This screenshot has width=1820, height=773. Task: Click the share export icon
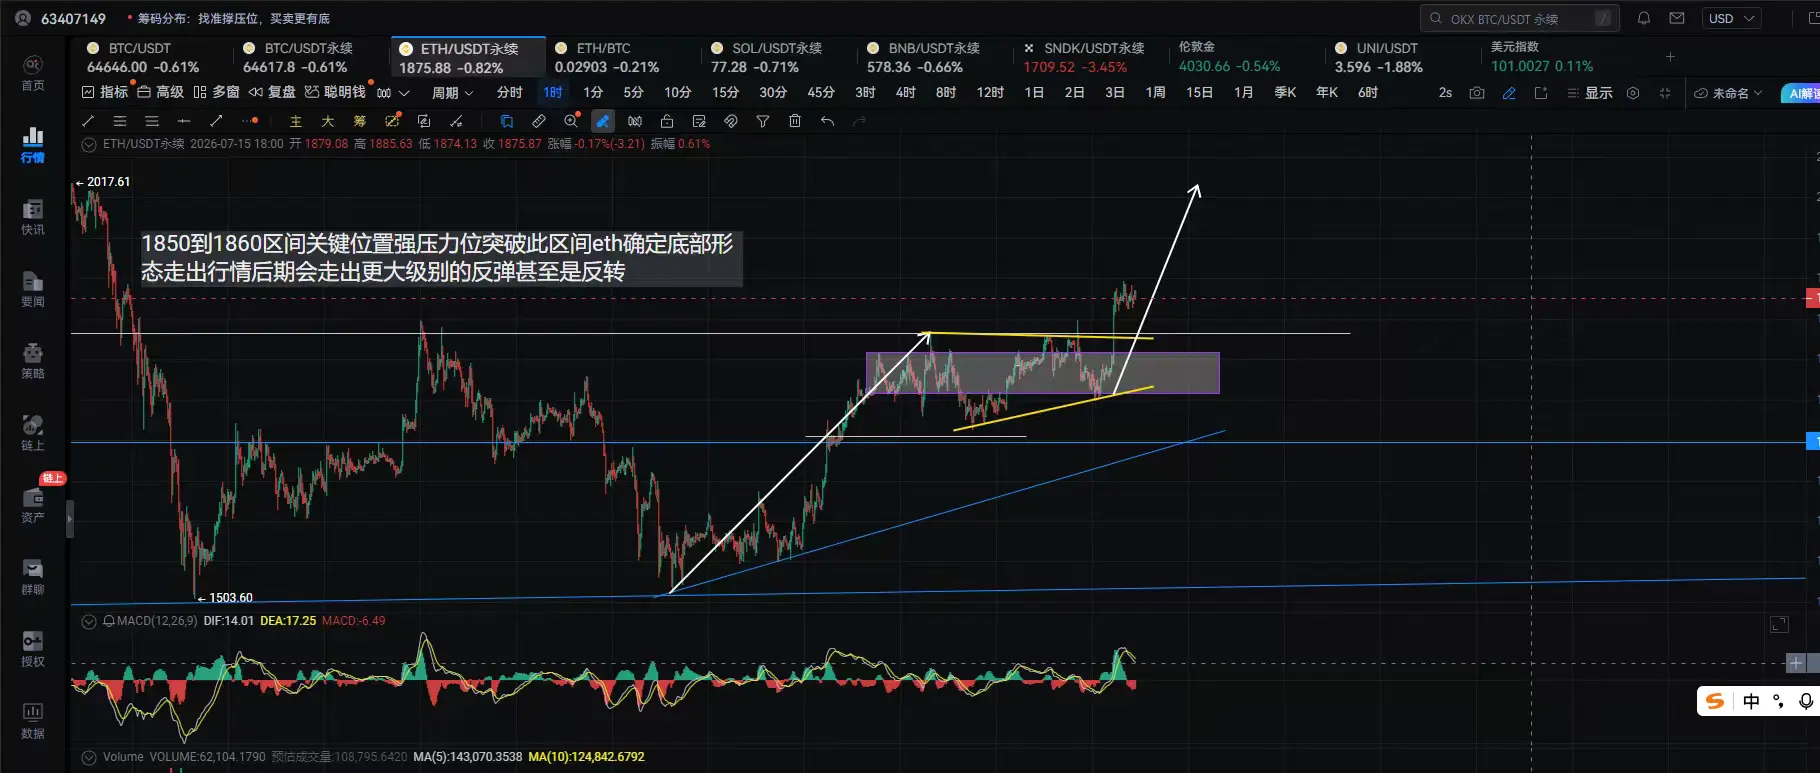[1541, 93]
